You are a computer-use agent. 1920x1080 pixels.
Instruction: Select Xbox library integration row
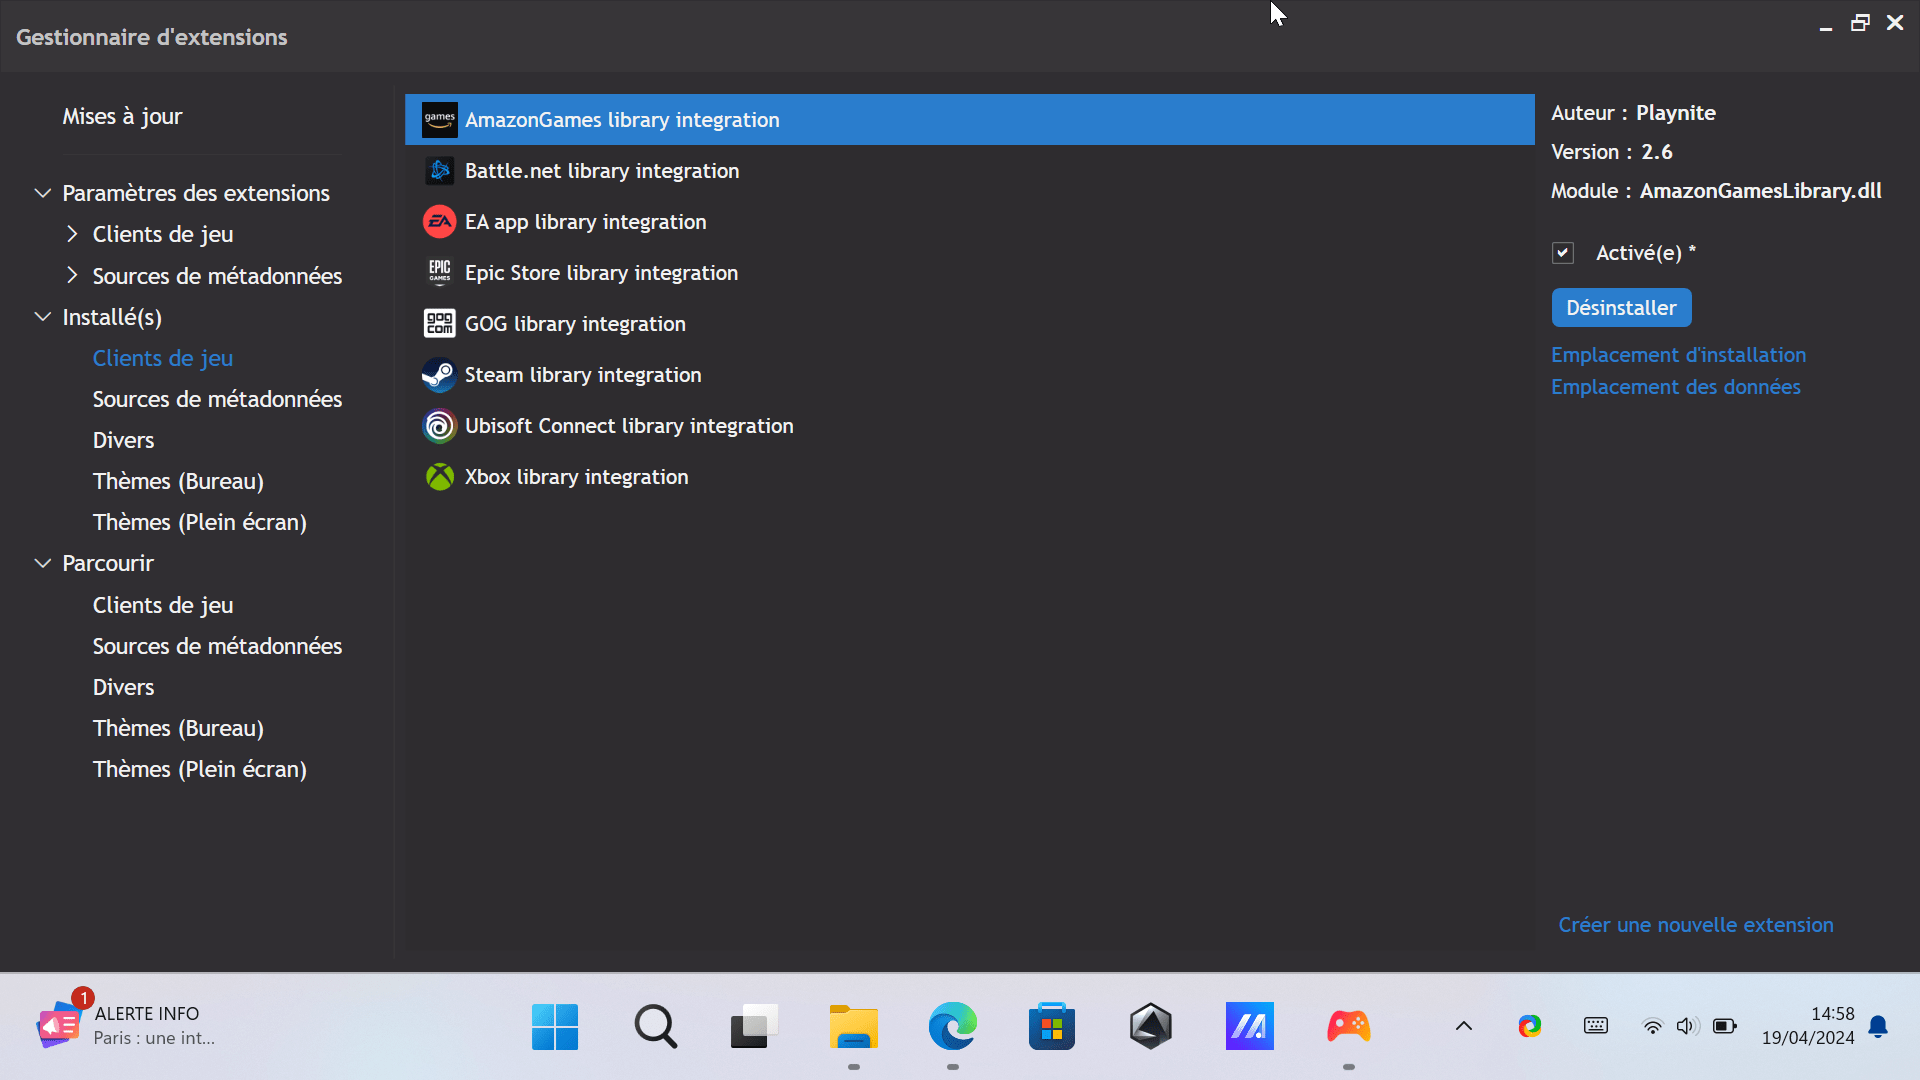point(969,477)
